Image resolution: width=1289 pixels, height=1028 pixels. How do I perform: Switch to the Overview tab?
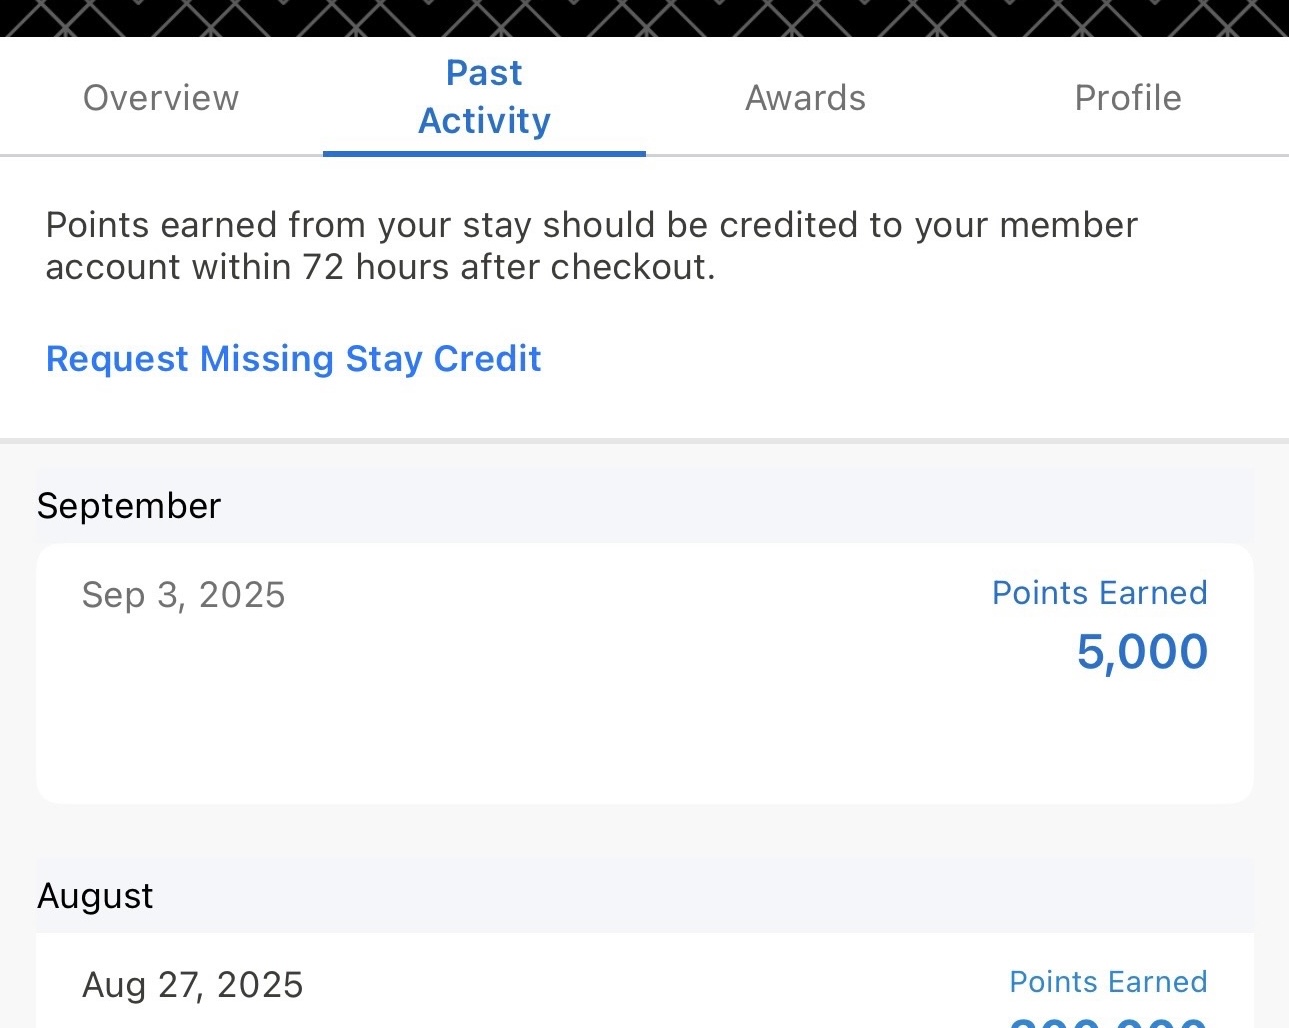161,98
